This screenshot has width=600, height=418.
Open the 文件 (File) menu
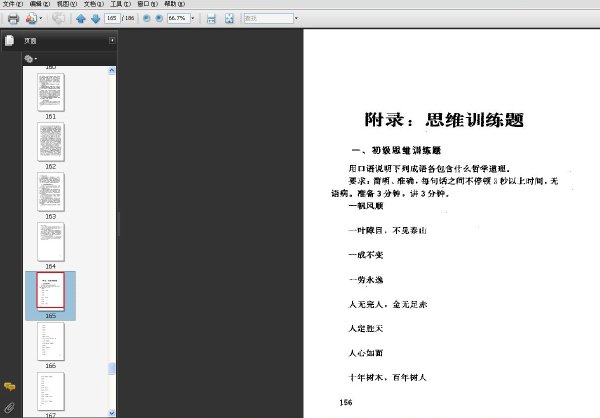coord(13,4)
